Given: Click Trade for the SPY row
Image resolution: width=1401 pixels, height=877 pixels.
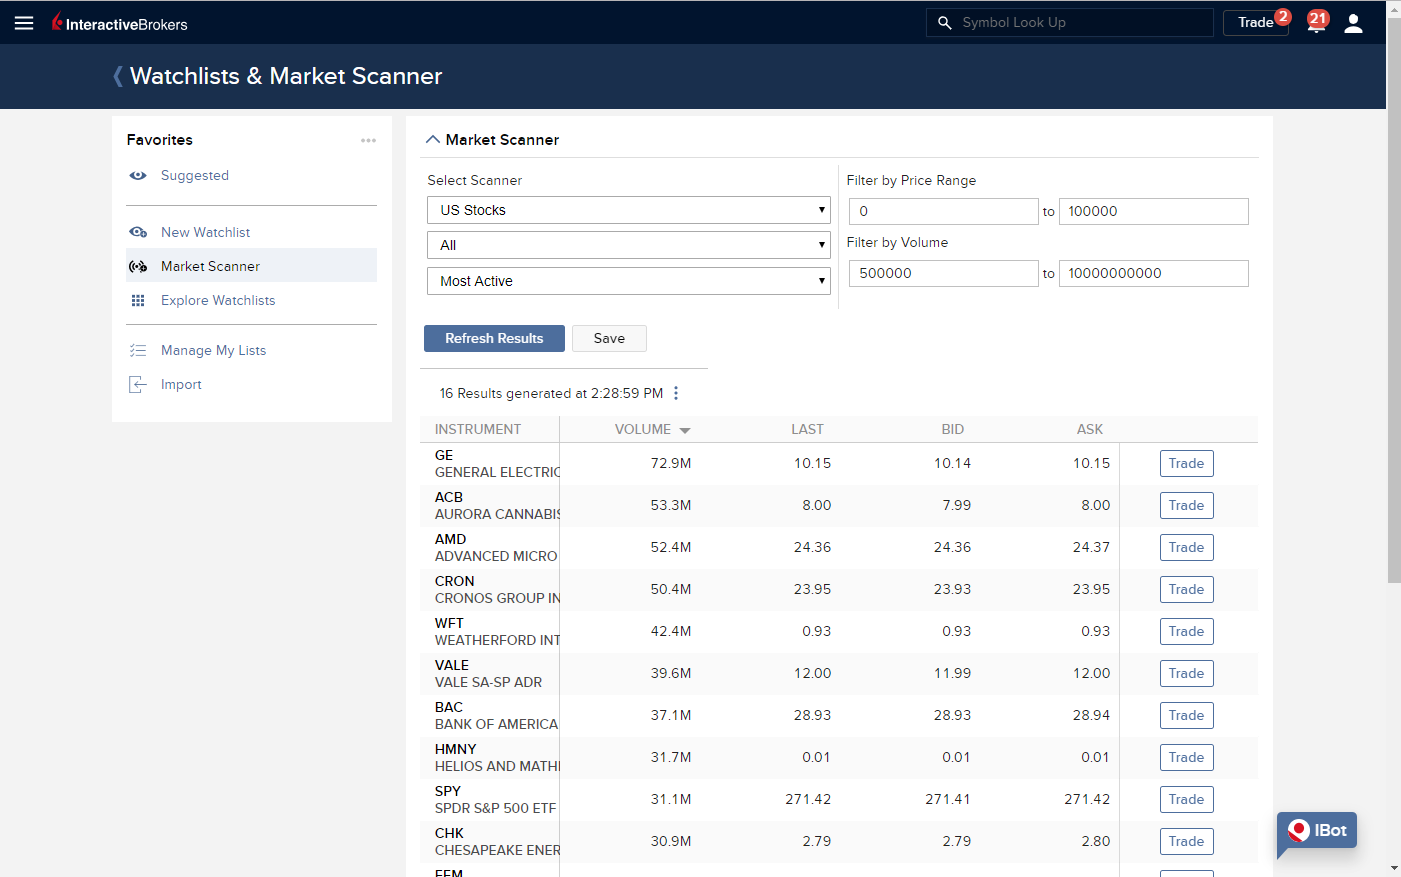Looking at the screenshot, I should click(x=1186, y=799).
